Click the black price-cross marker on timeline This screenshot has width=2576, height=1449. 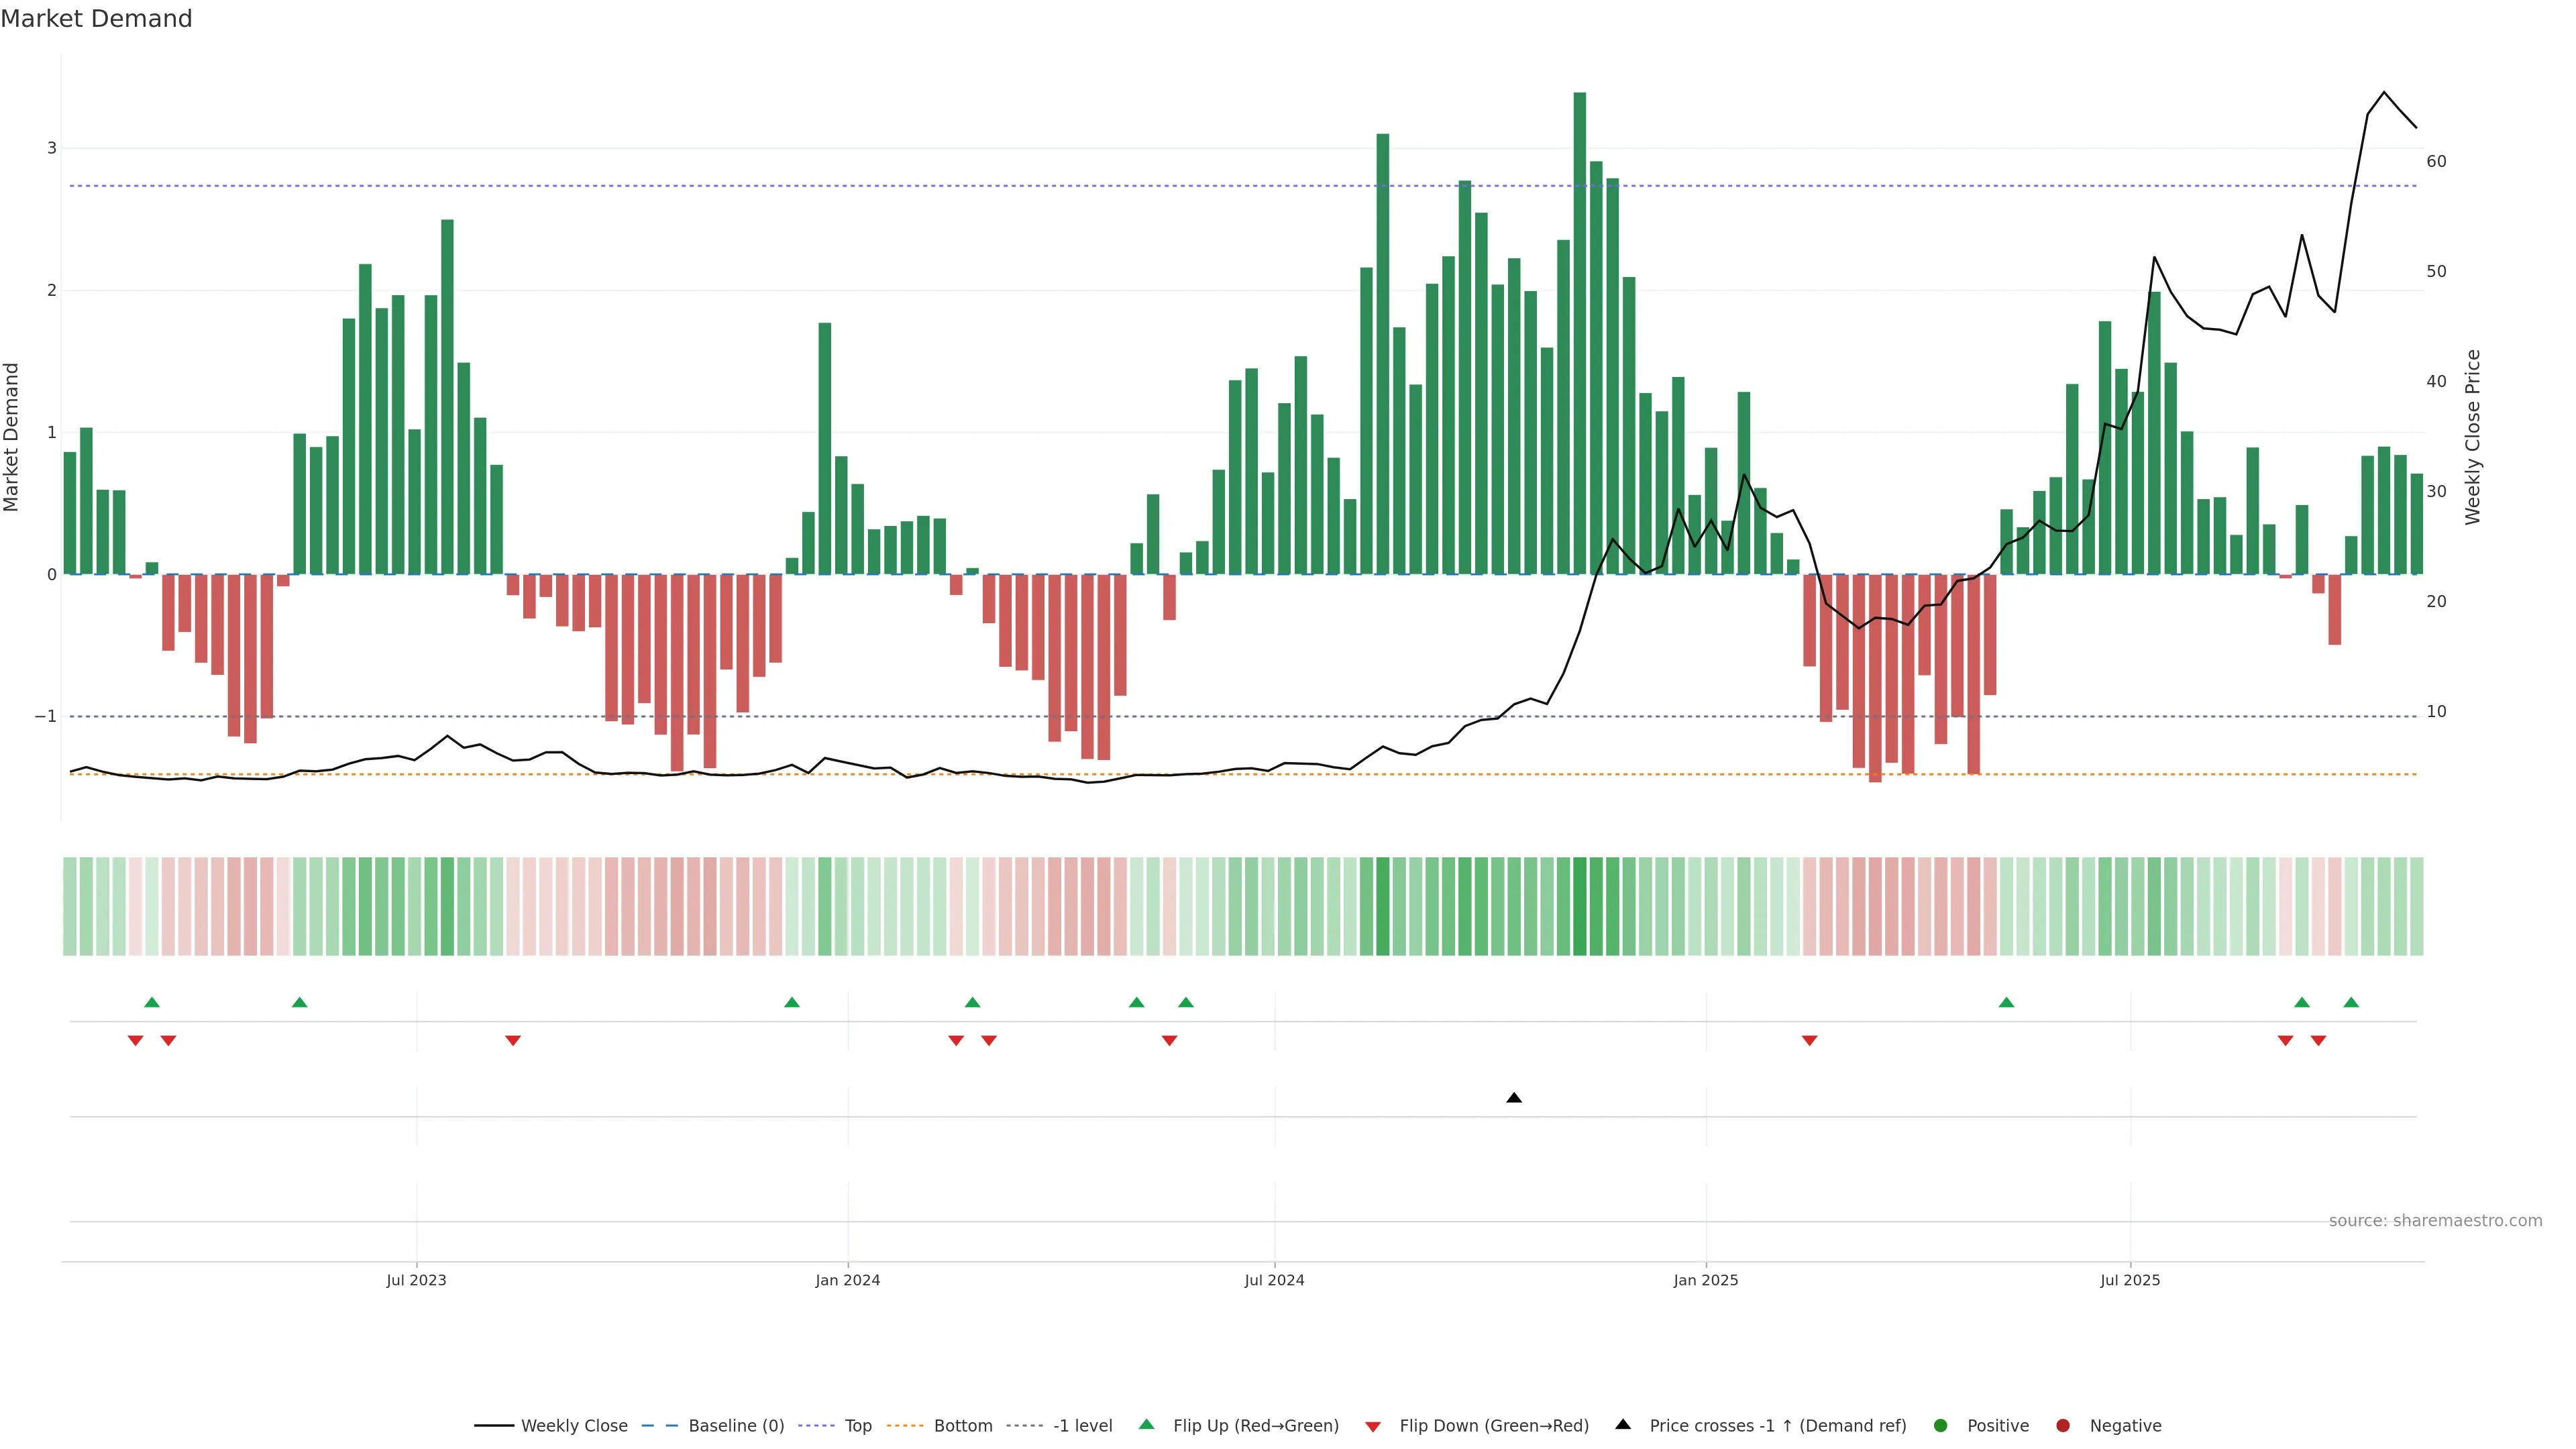pyautogui.click(x=1514, y=1098)
